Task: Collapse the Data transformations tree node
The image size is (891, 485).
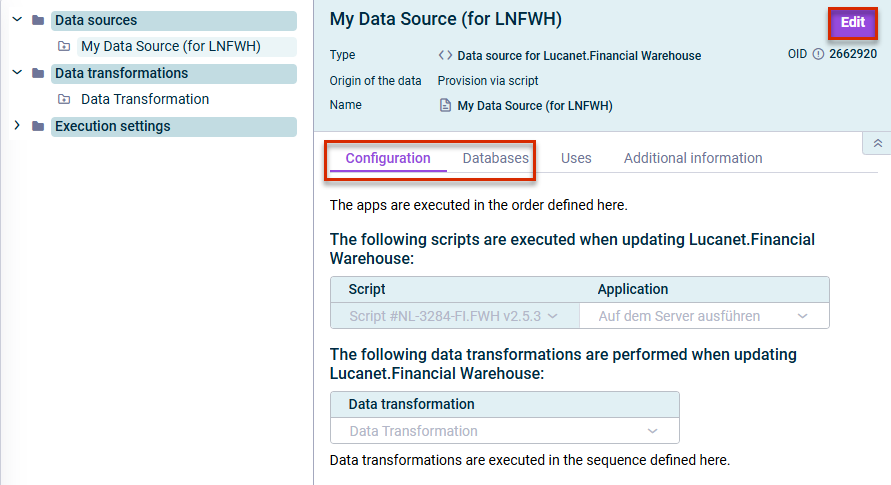Action: pyautogui.click(x=17, y=73)
